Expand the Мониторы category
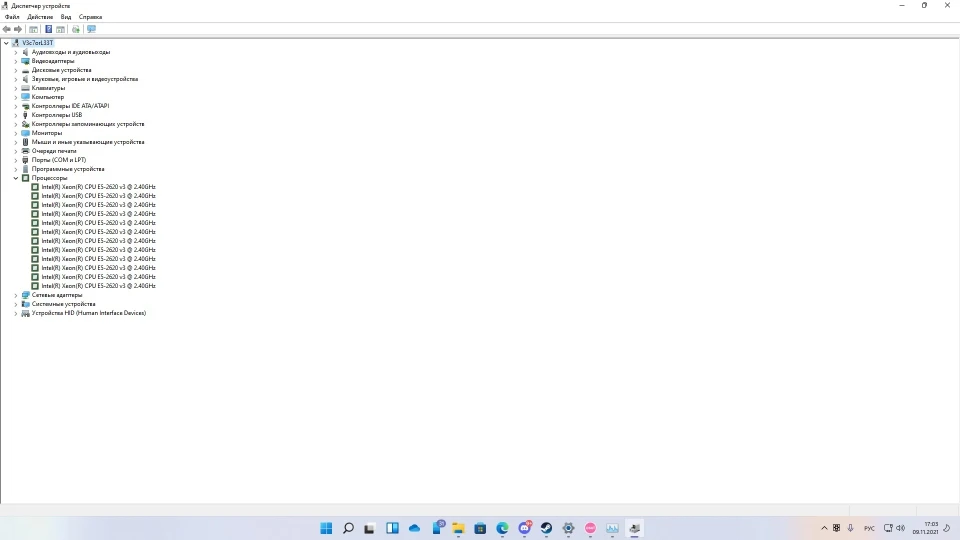The image size is (960, 540). click(x=16, y=133)
